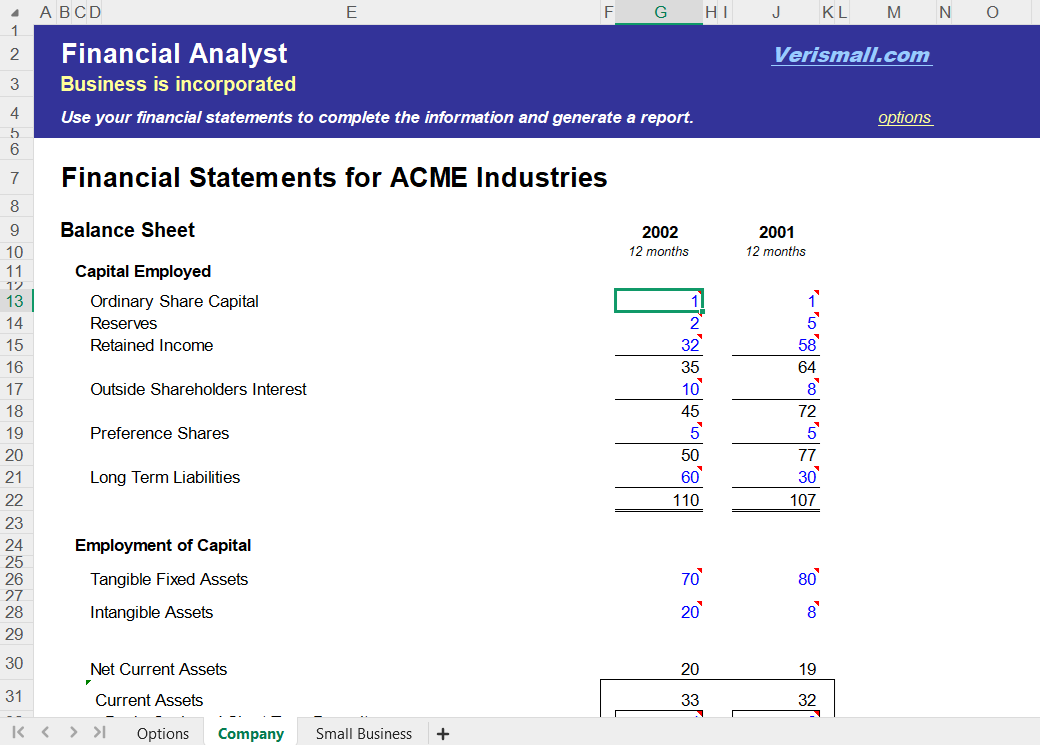This screenshot has height=745, width=1040.
Task: Add a new worksheet with the plus button
Action: (x=442, y=733)
